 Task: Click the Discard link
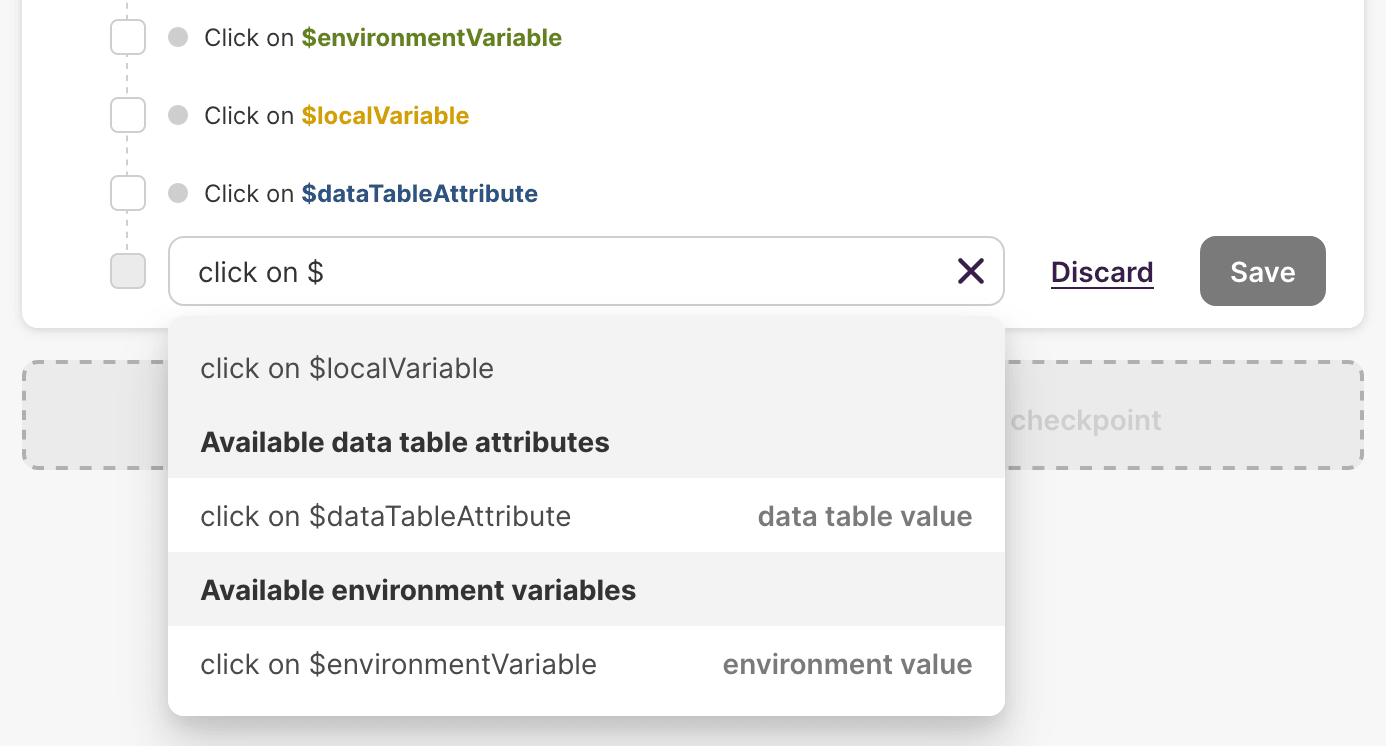click(x=1101, y=271)
